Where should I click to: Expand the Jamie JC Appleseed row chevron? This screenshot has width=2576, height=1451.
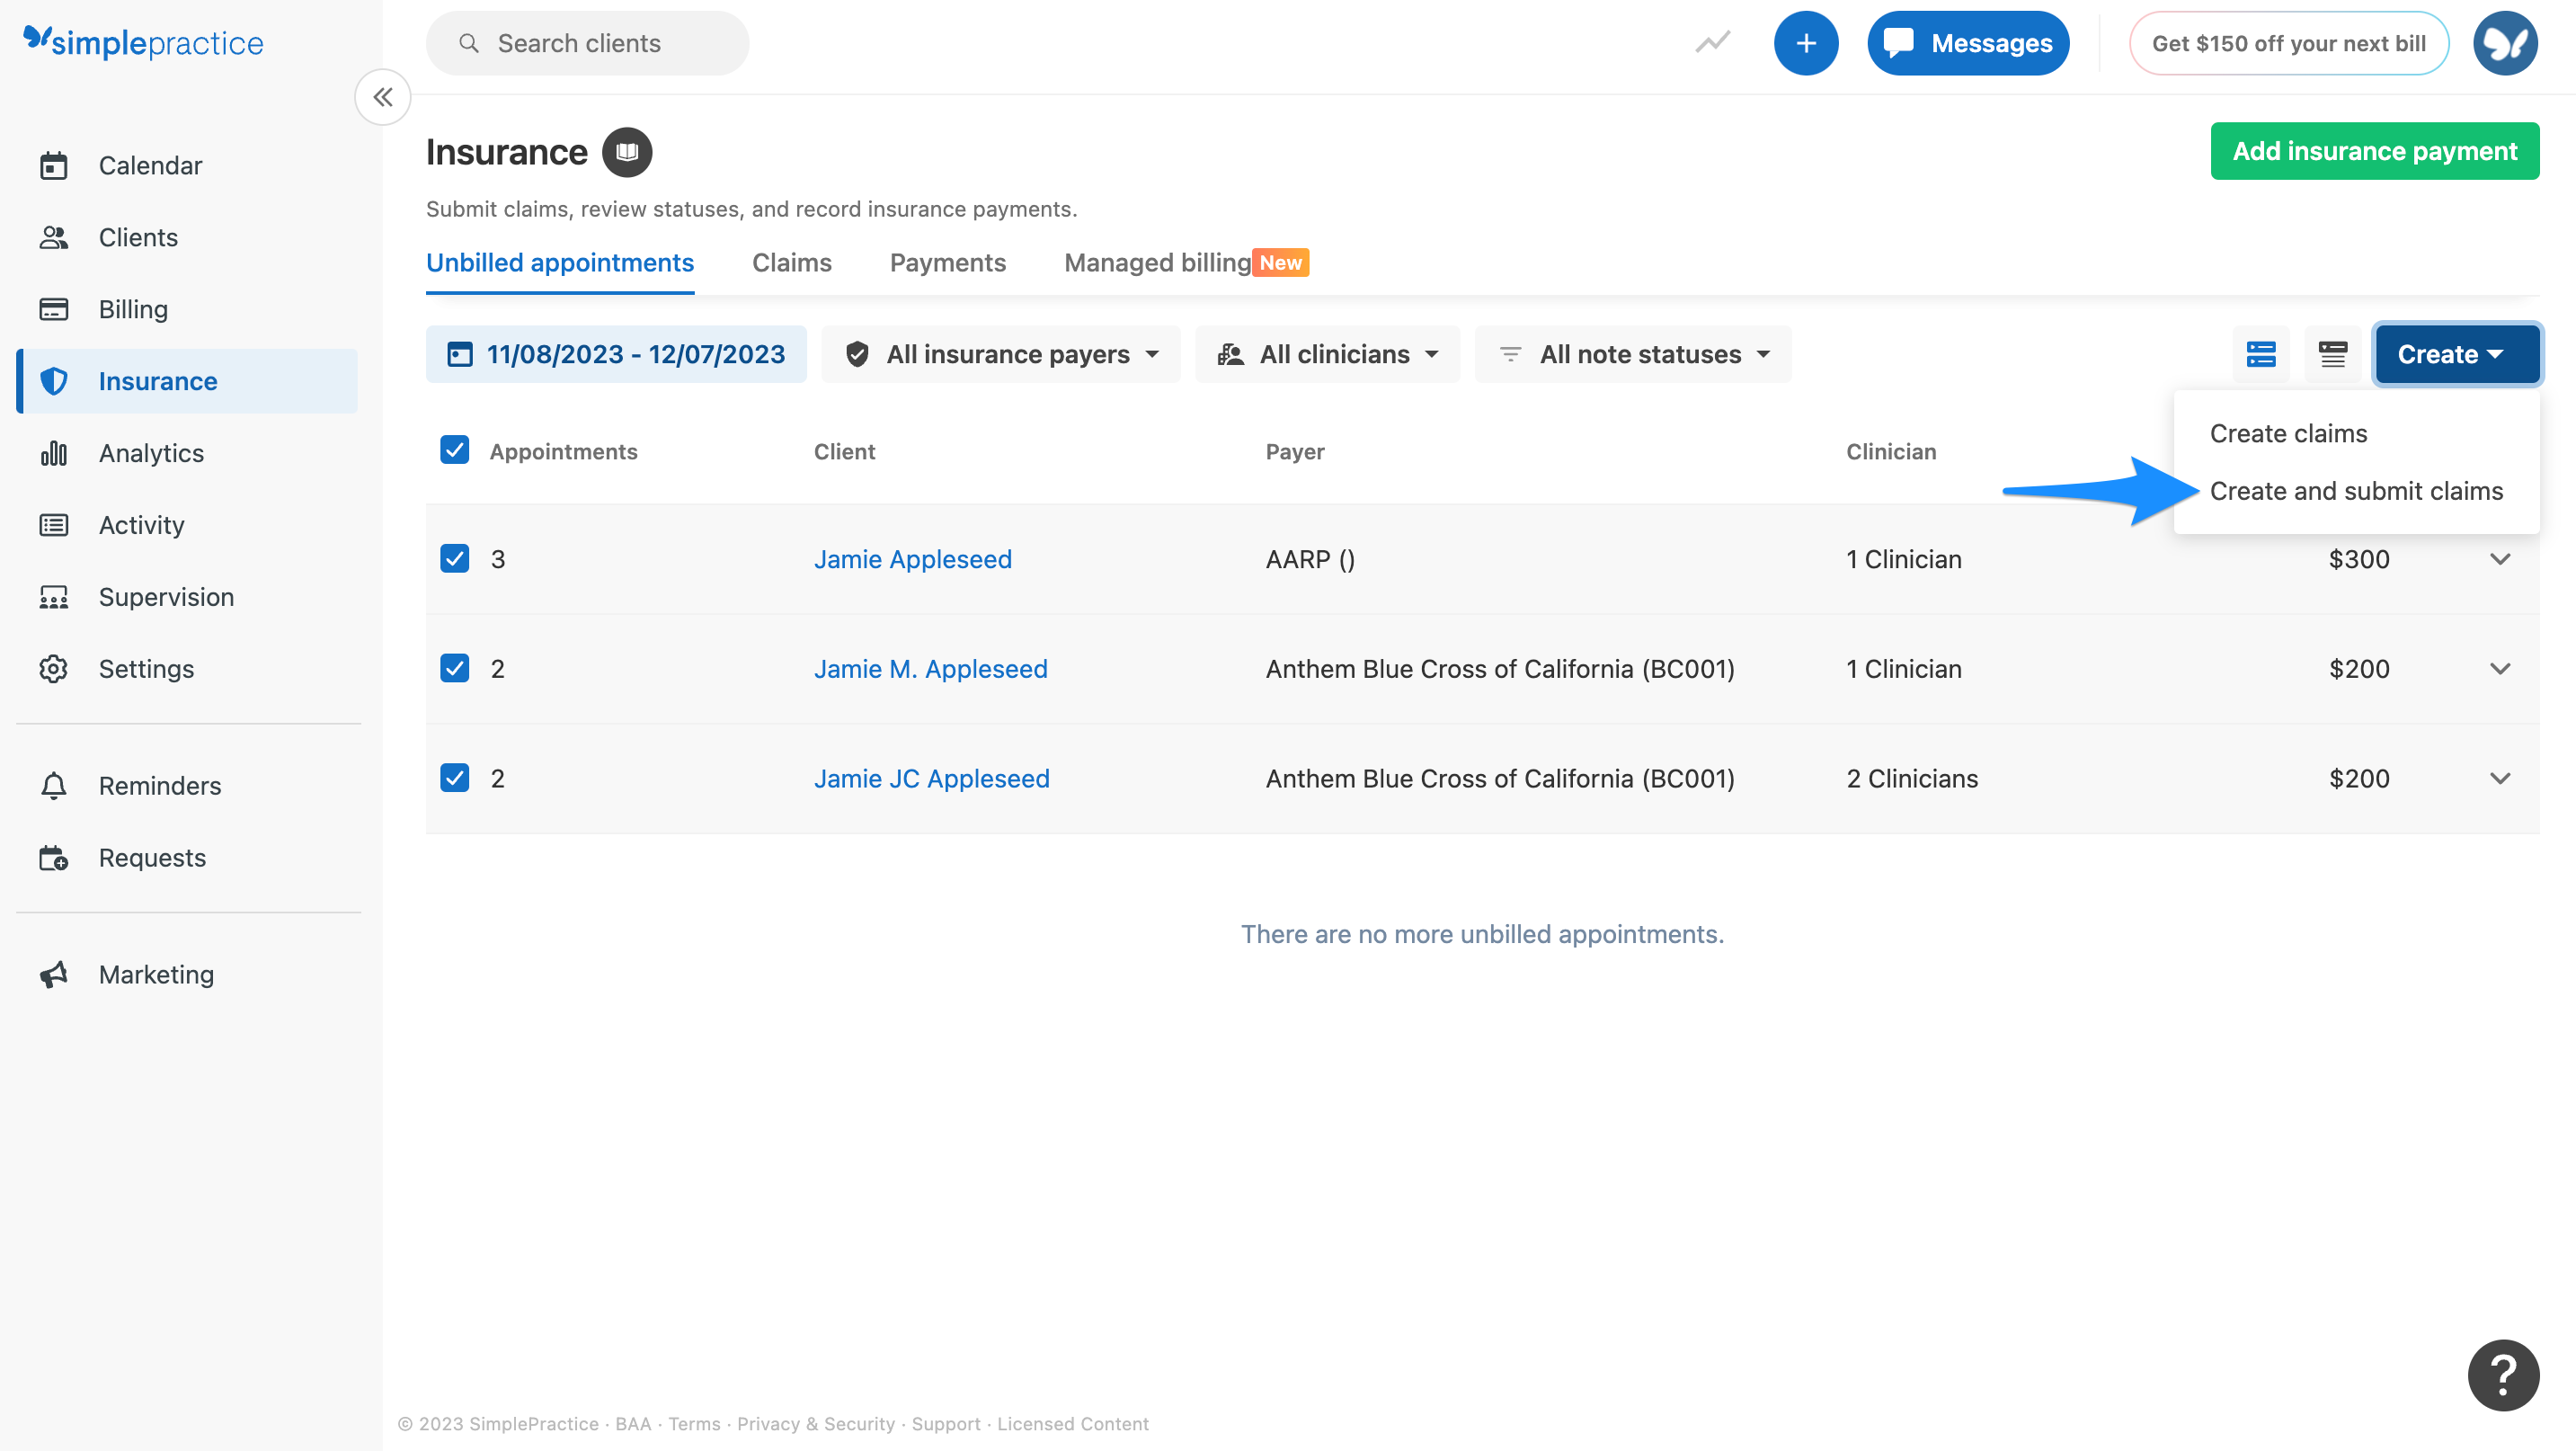(x=2500, y=779)
